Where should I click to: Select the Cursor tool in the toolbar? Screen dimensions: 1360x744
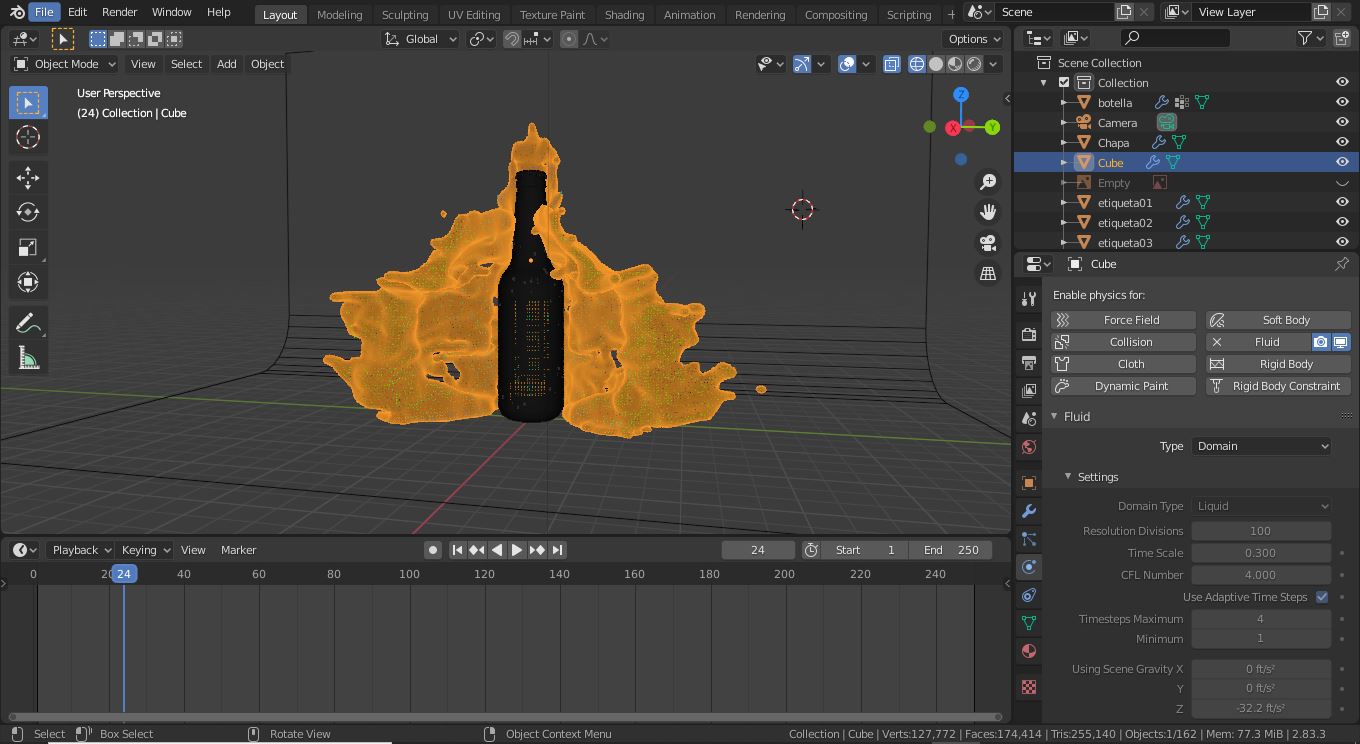click(x=28, y=138)
